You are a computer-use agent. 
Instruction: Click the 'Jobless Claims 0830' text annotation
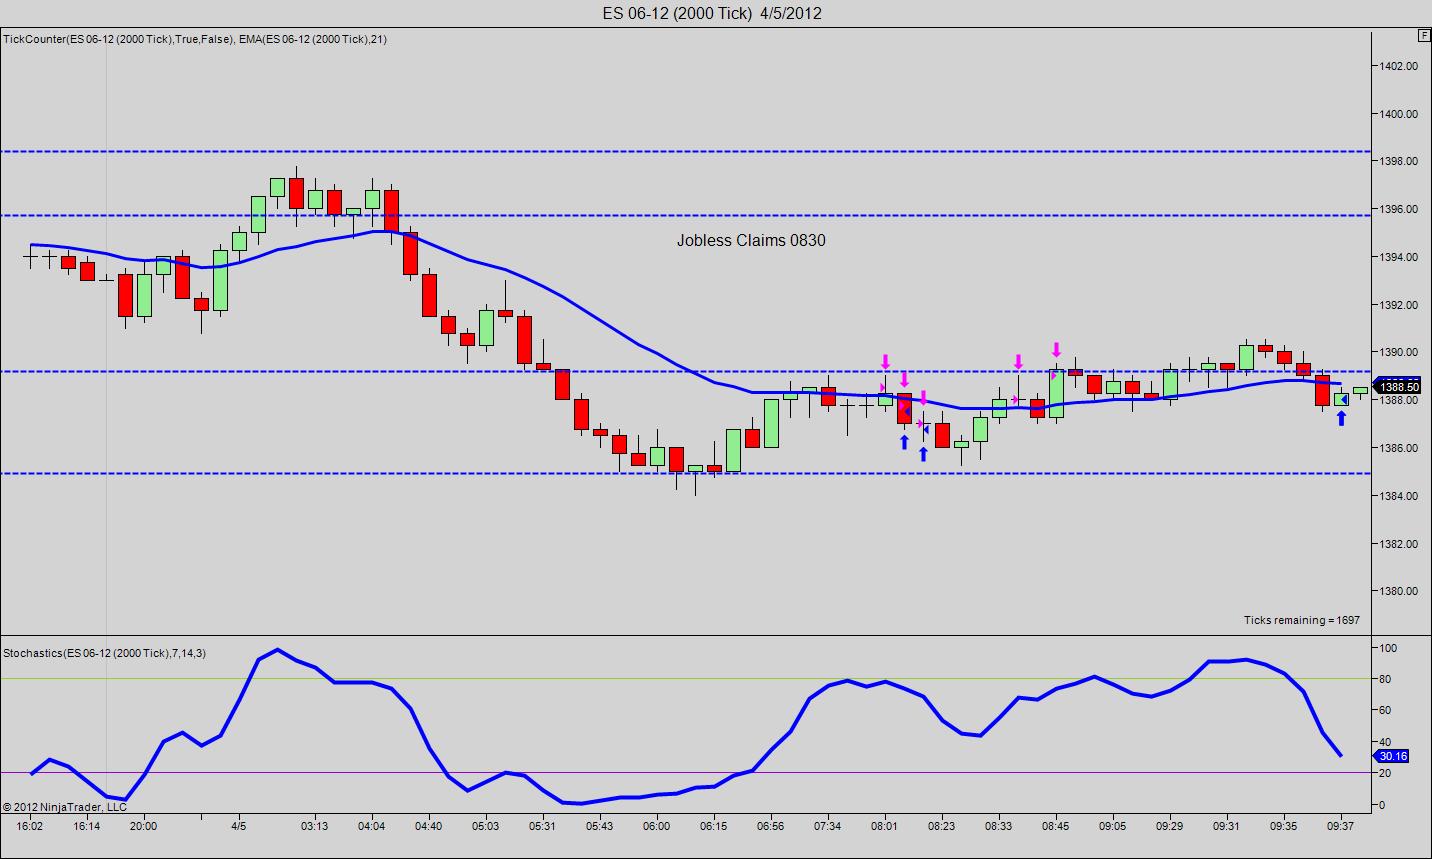tap(751, 240)
